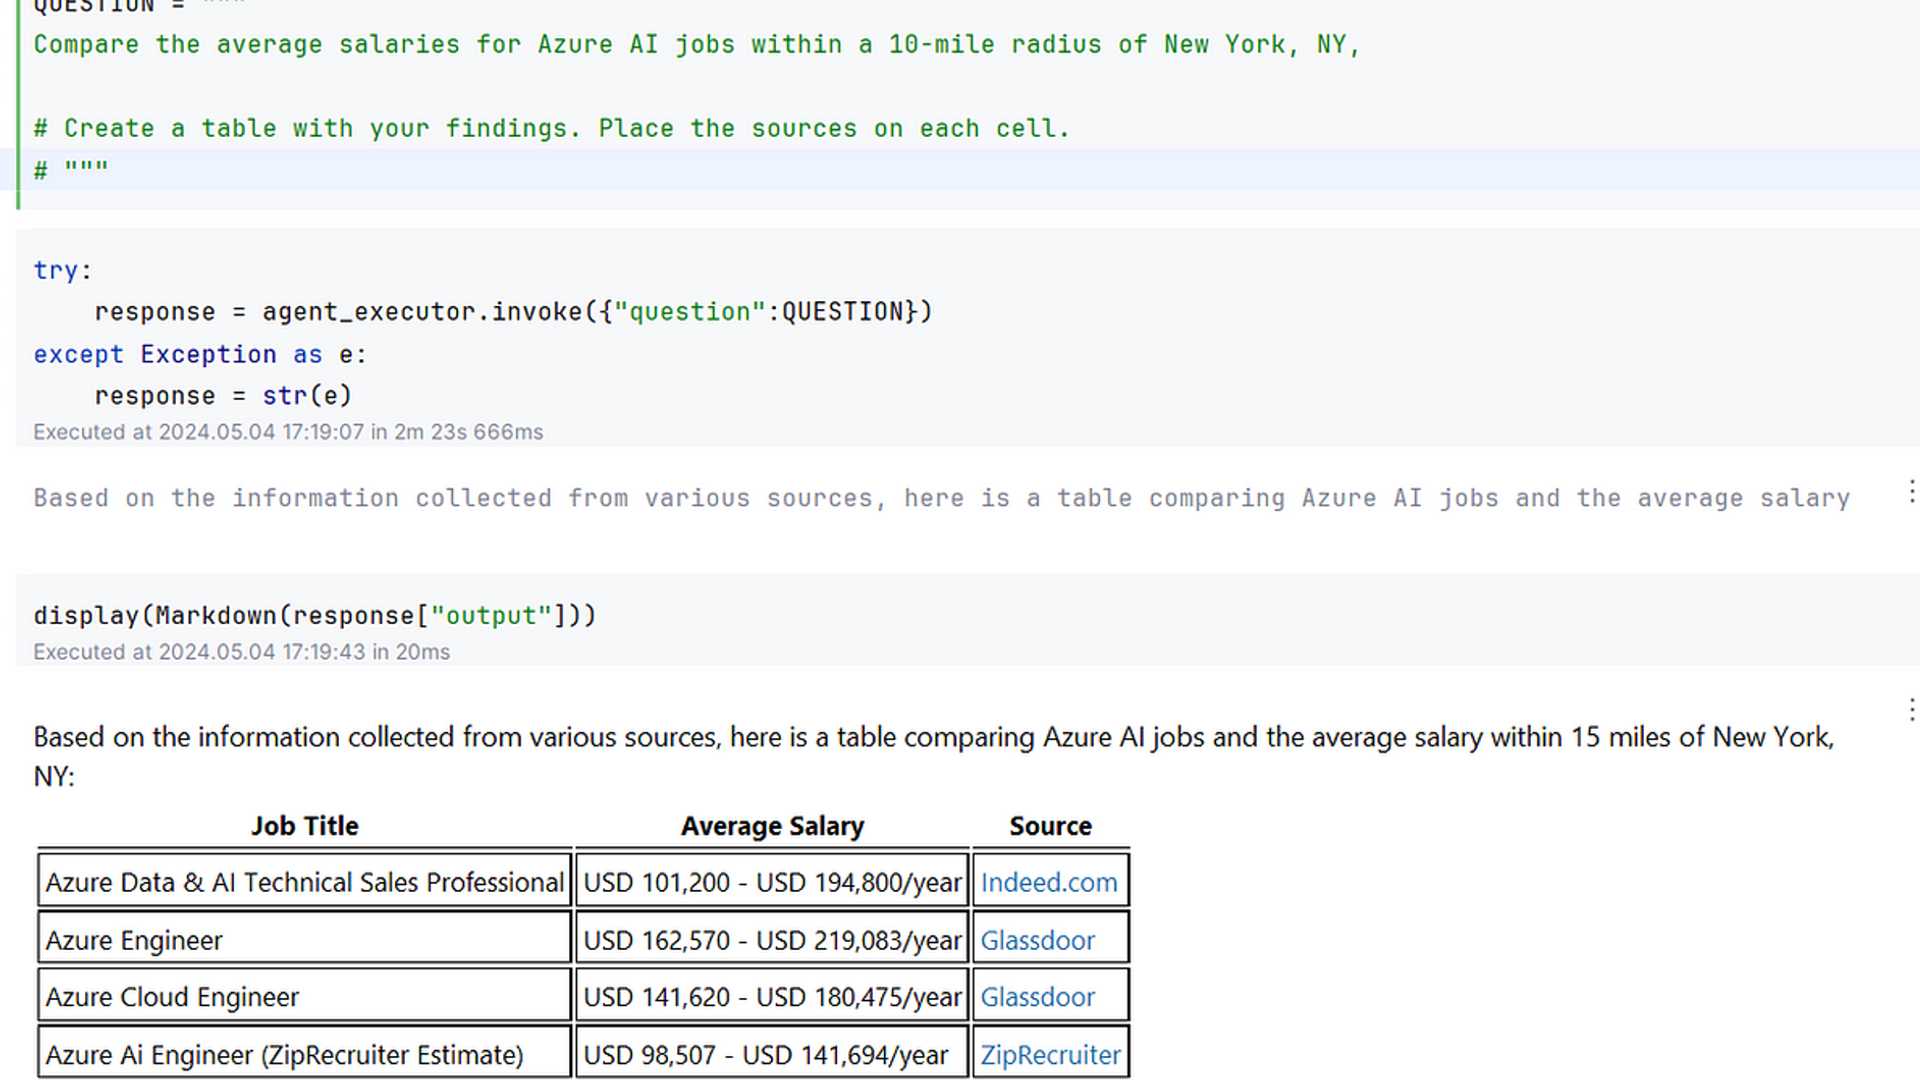Viewport: 1920px width, 1080px height.
Task: Click the 'Executed at 2024.05.04 17:19:07' timestamp
Action: tap(288, 431)
